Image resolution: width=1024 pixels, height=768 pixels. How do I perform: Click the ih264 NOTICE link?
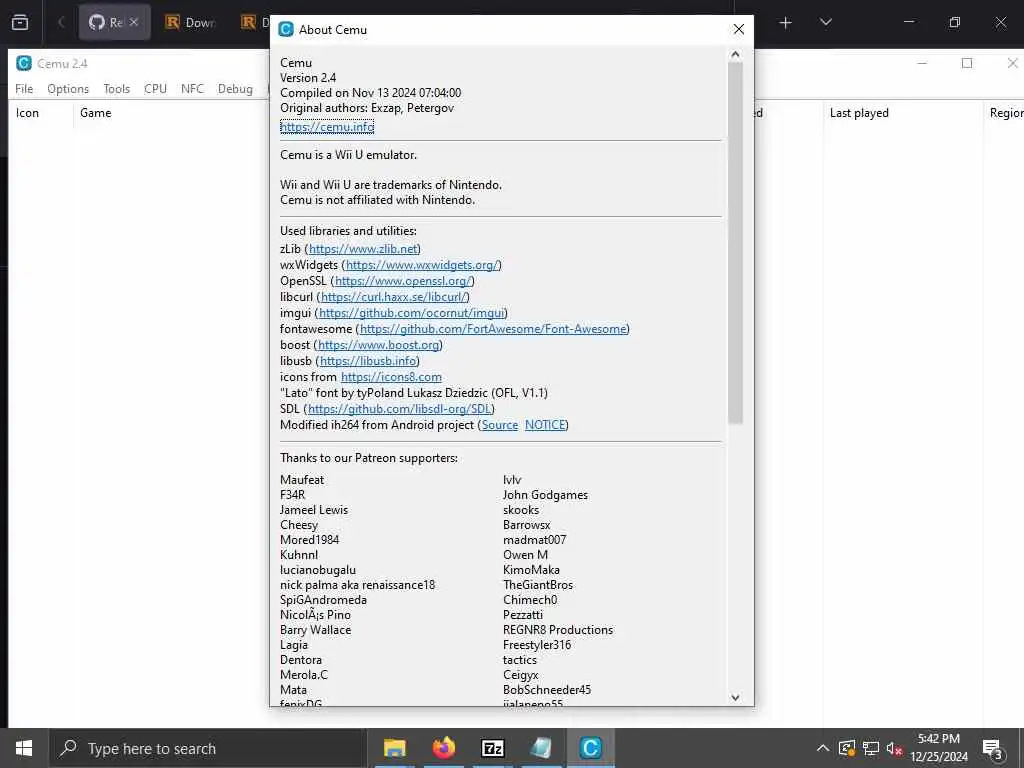[x=545, y=425]
